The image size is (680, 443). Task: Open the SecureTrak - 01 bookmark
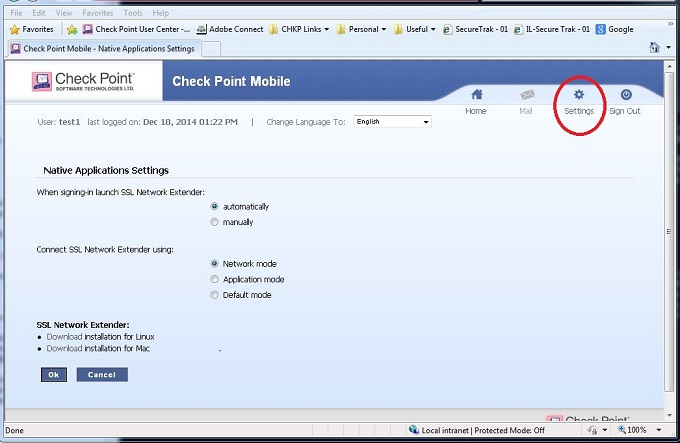click(x=475, y=29)
